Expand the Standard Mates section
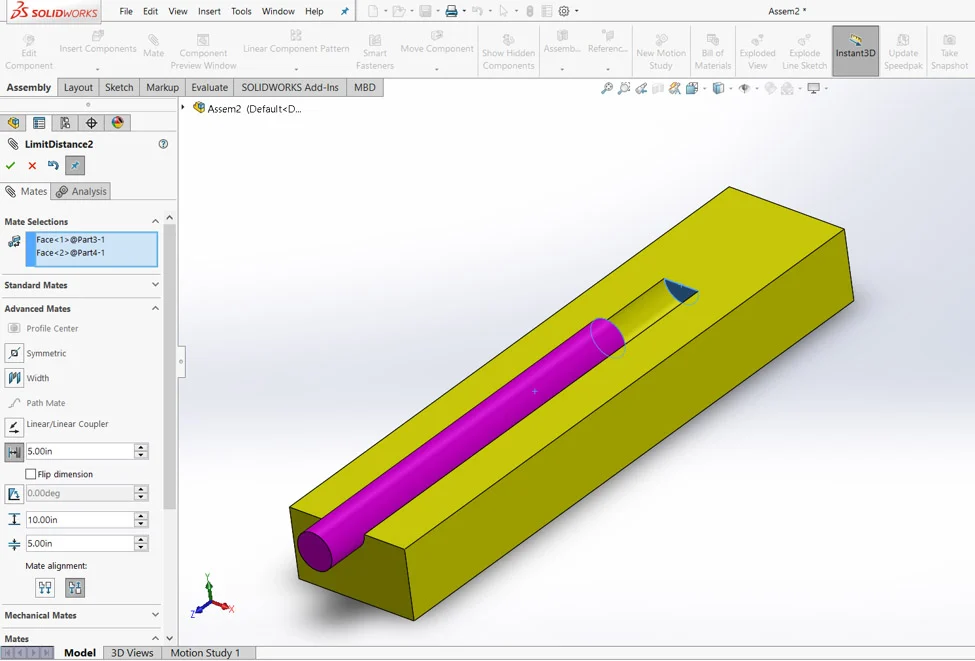The height and width of the screenshot is (661, 975). point(155,285)
